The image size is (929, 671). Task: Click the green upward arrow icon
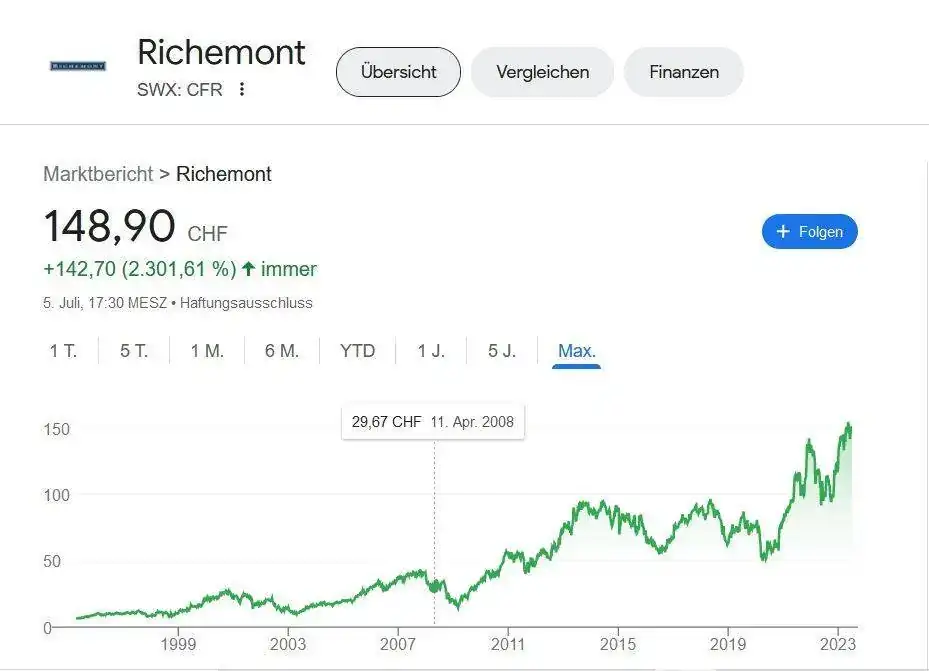point(248,269)
